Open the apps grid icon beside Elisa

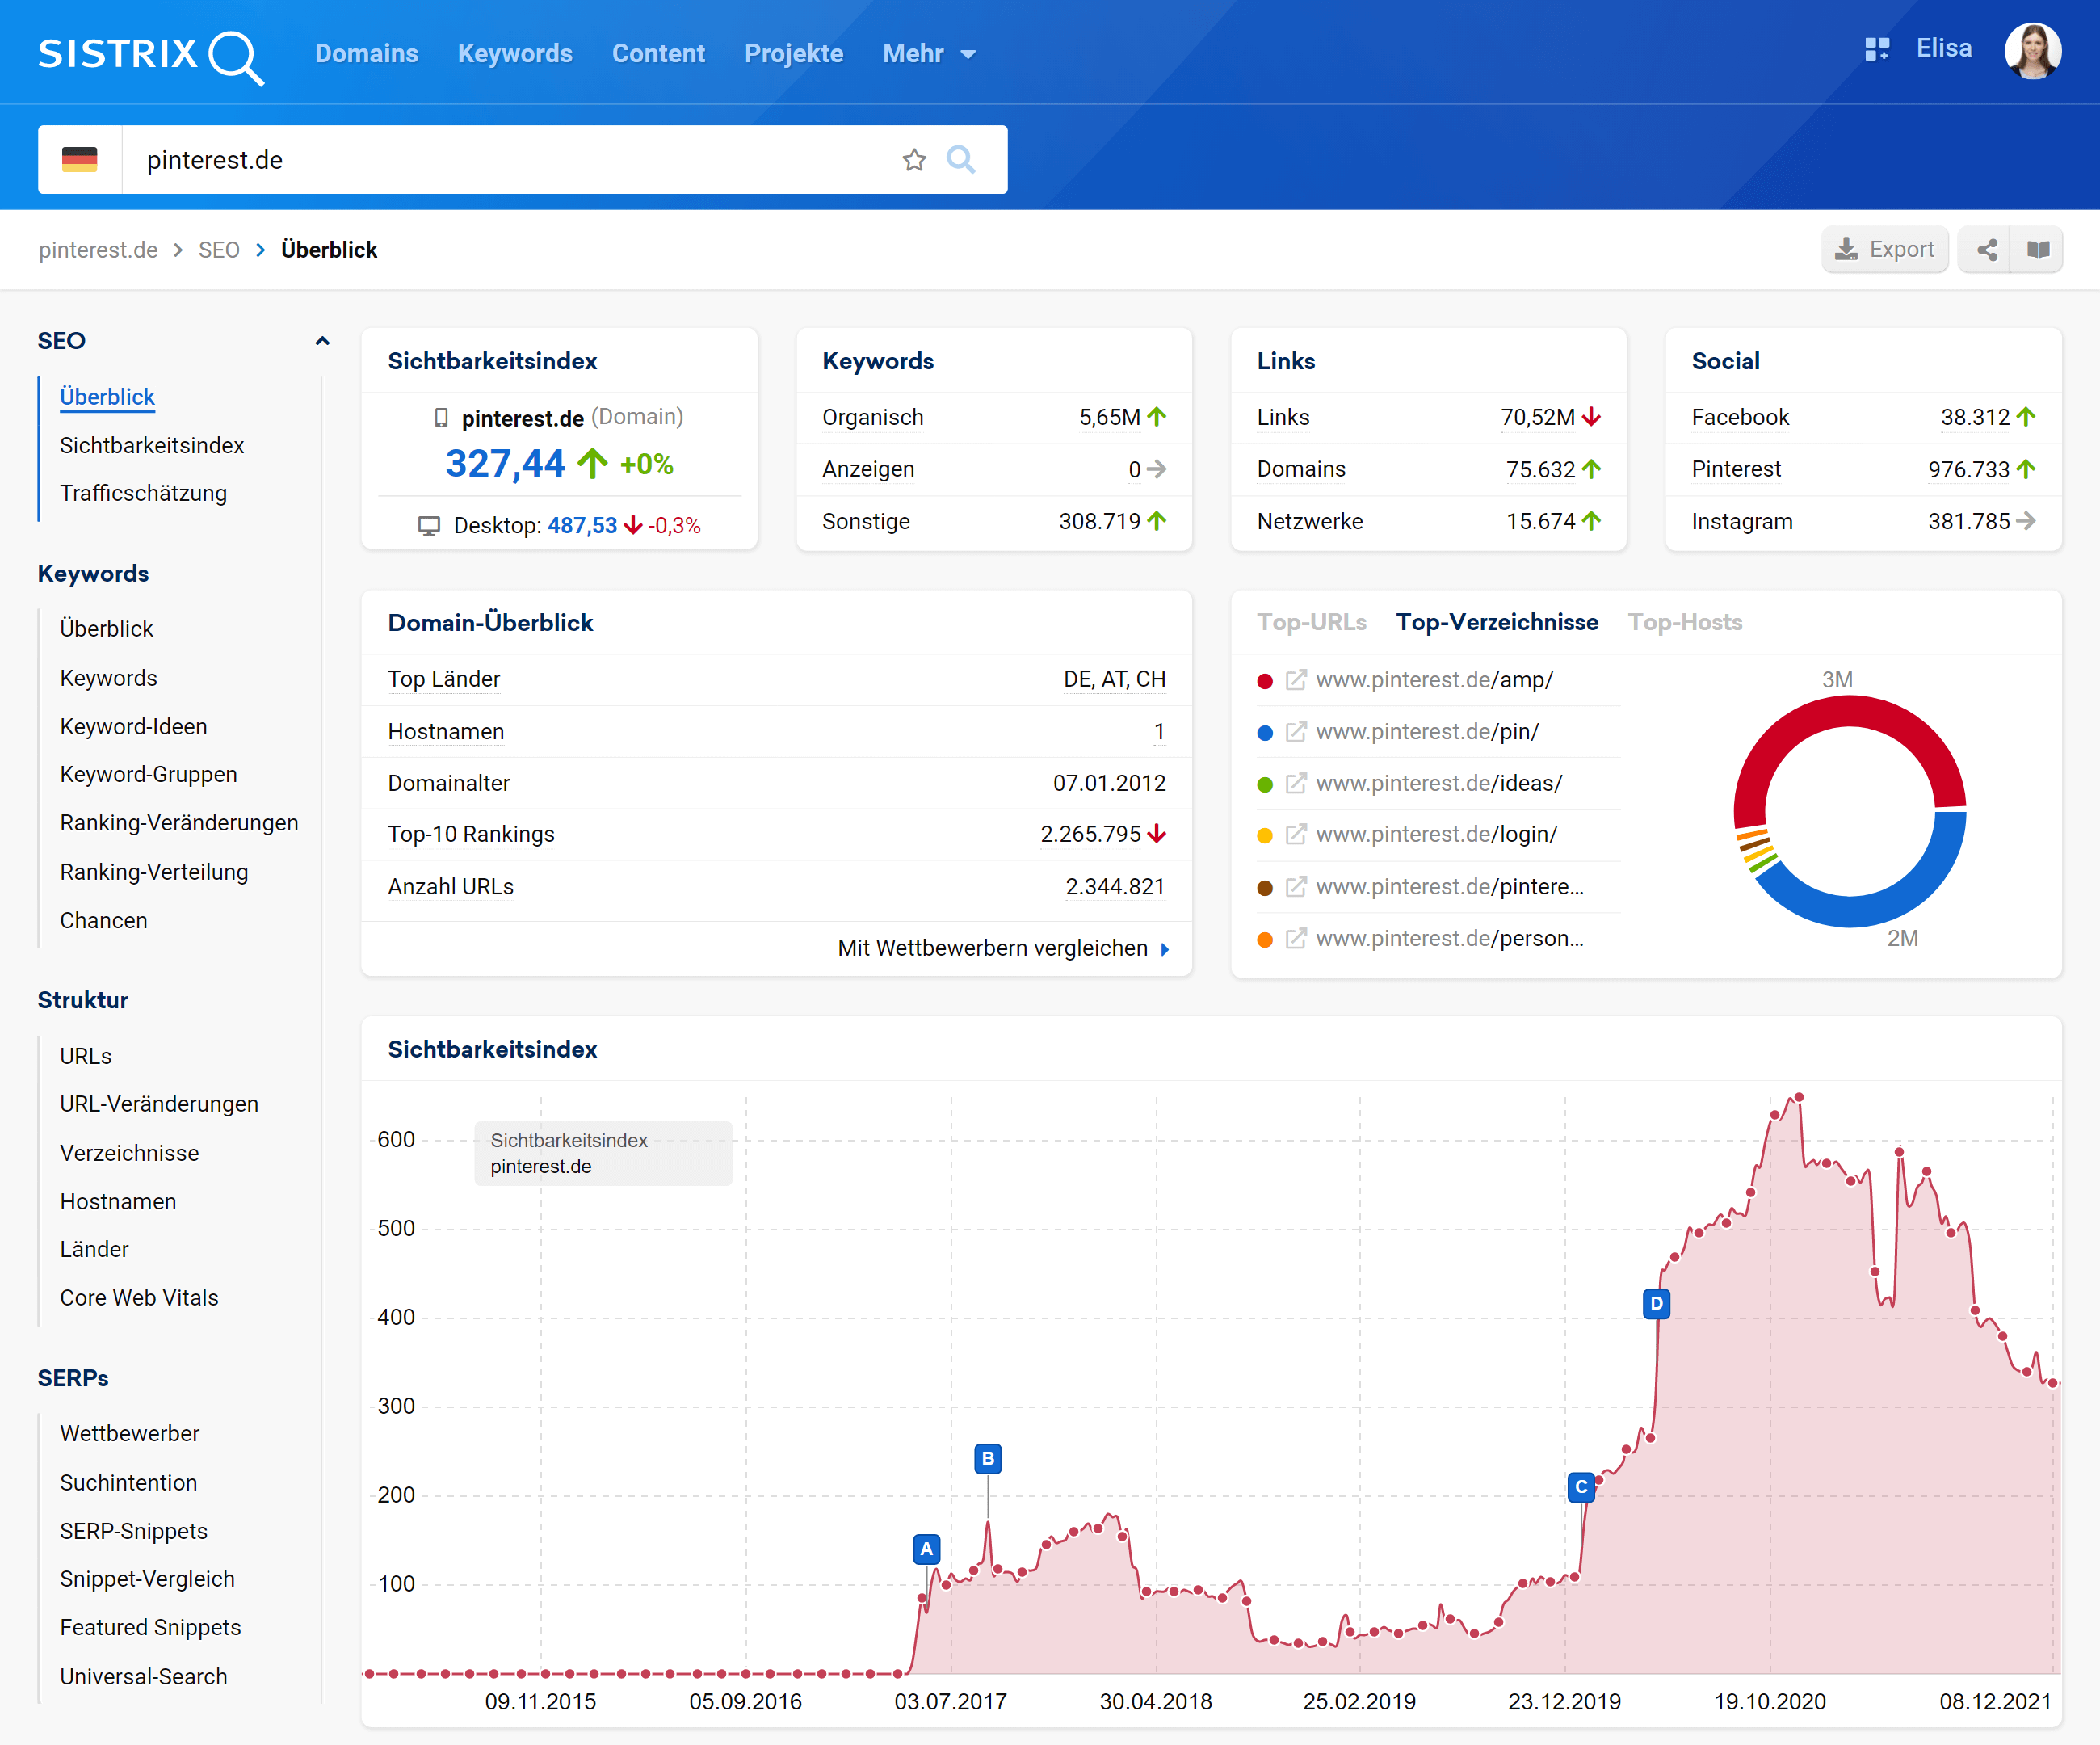click(x=1876, y=49)
